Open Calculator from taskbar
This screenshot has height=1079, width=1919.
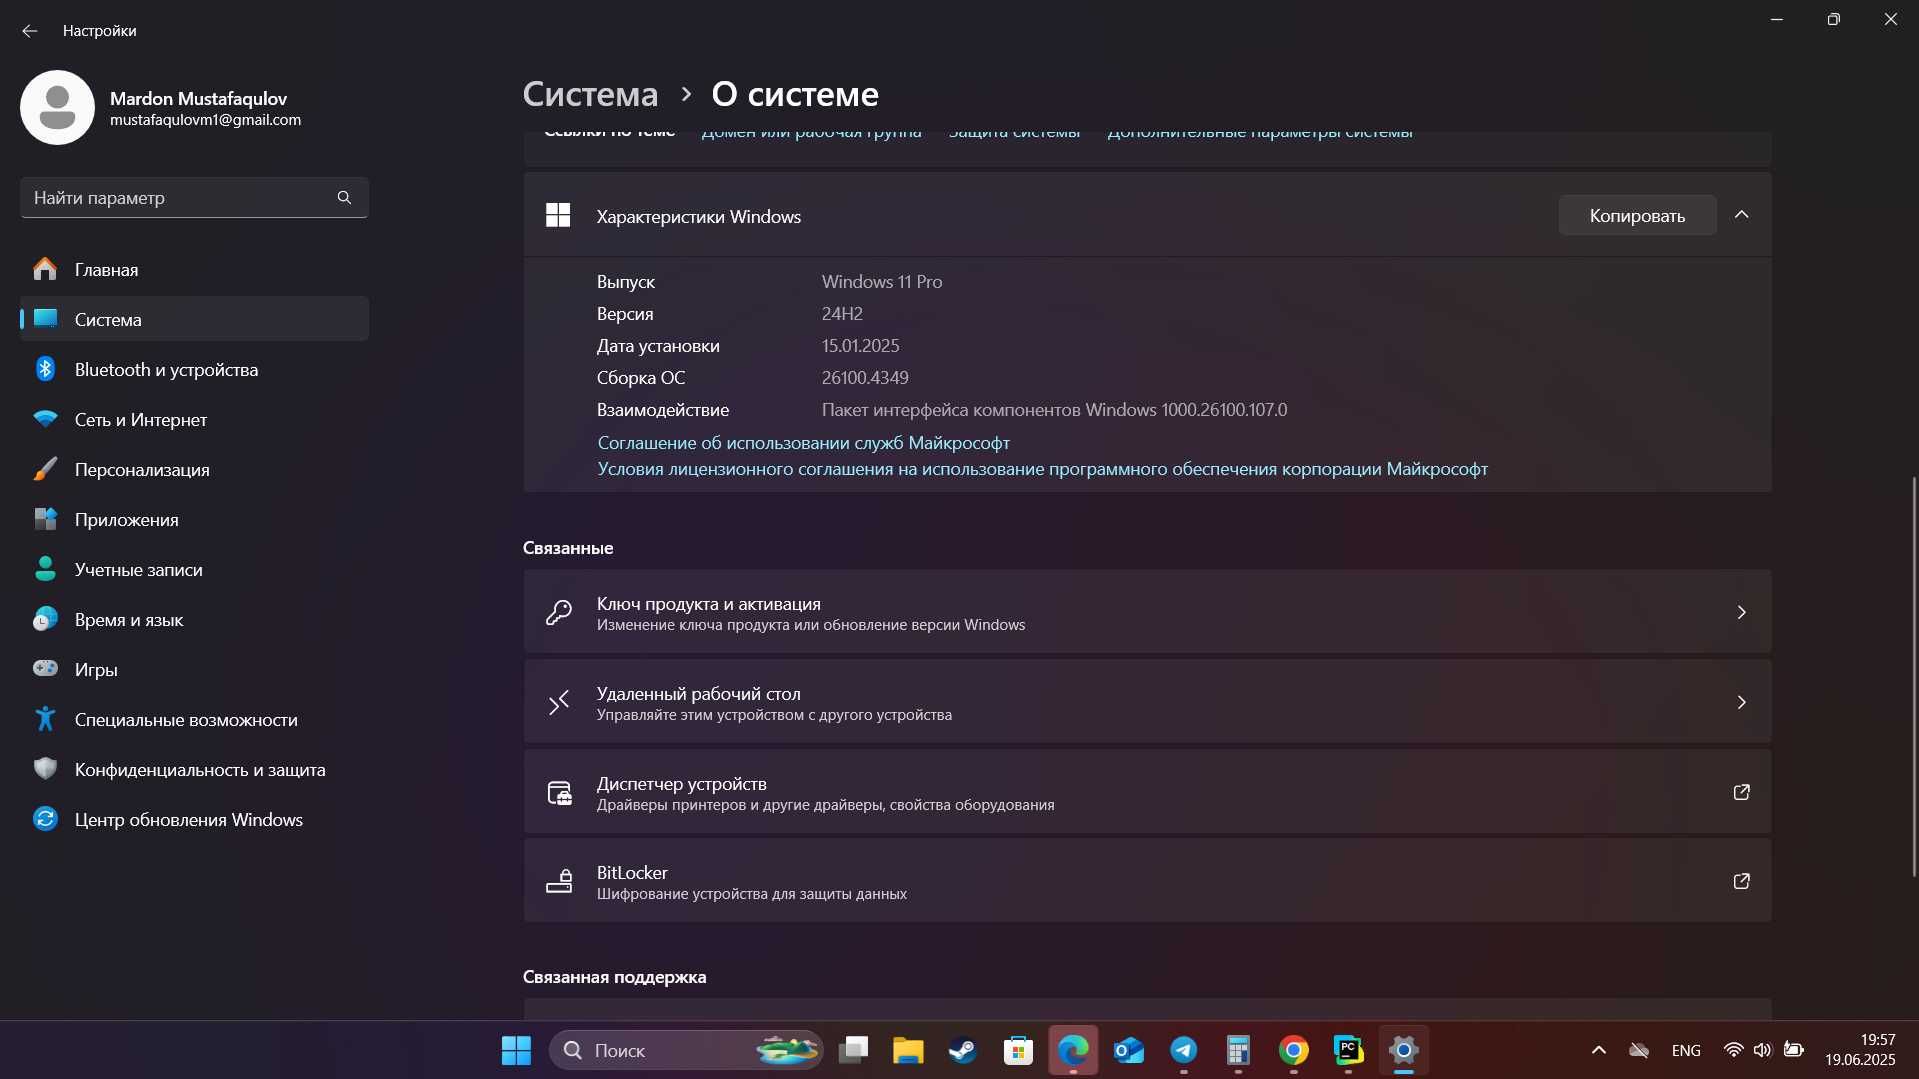coord(1238,1050)
